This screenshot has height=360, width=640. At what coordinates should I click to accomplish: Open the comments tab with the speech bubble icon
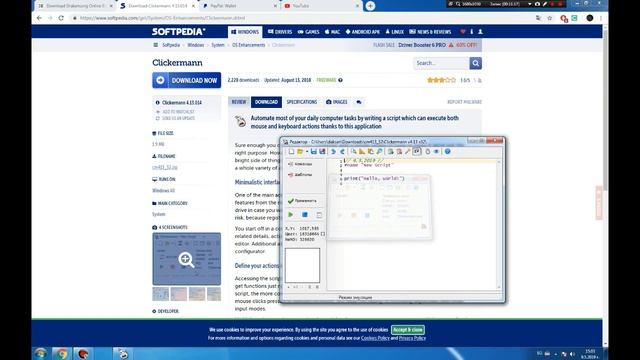coord(359,102)
